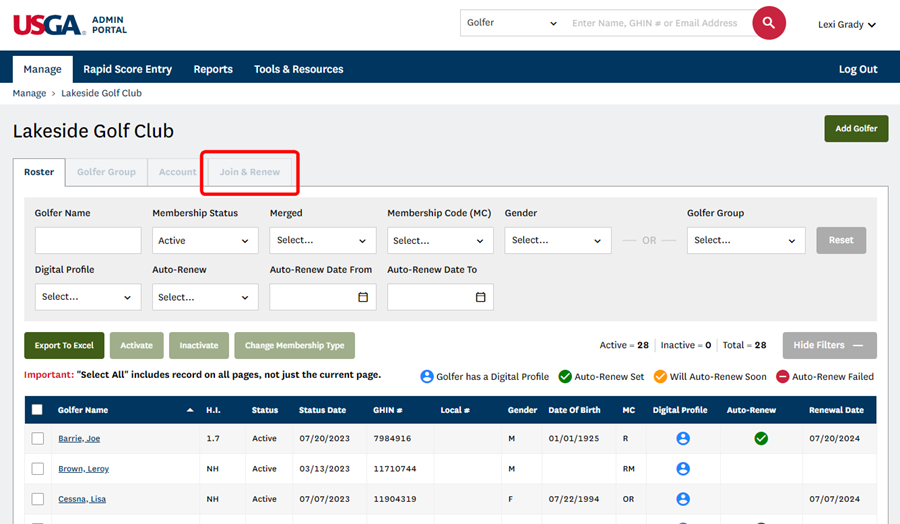The width and height of the screenshot is (900, 524).
Task: Click the USGA Admin Portal logo
Action: [x=70, y=25]
